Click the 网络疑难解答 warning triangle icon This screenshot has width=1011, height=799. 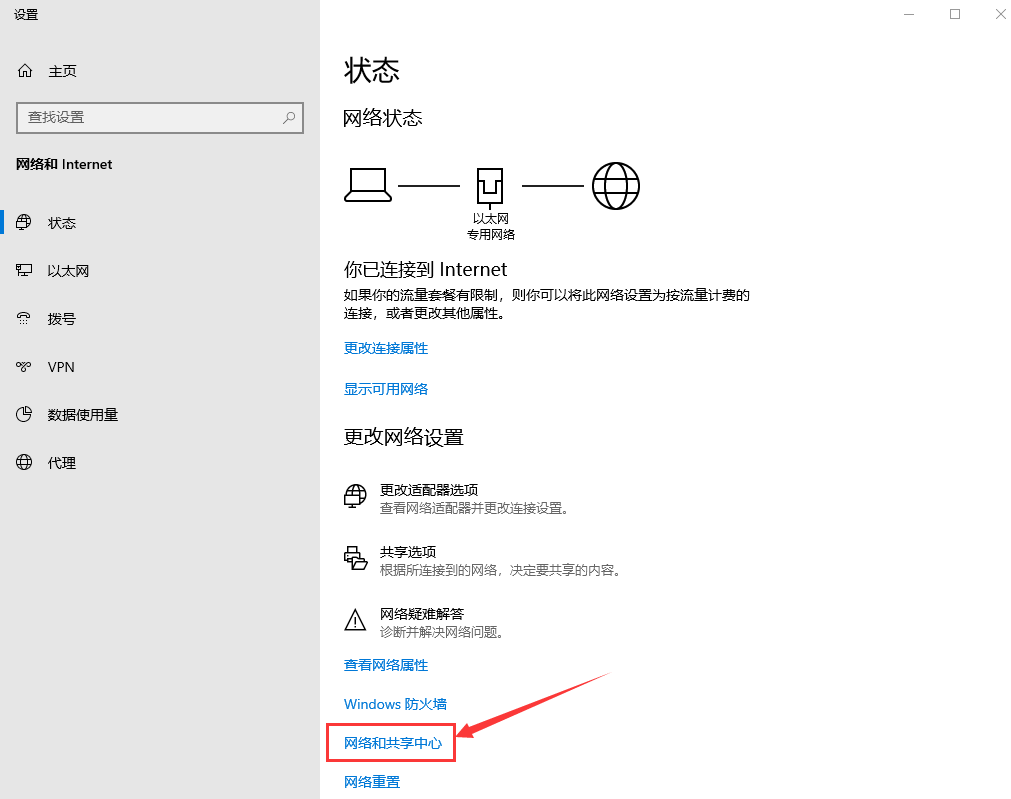[x=355, y=621]
